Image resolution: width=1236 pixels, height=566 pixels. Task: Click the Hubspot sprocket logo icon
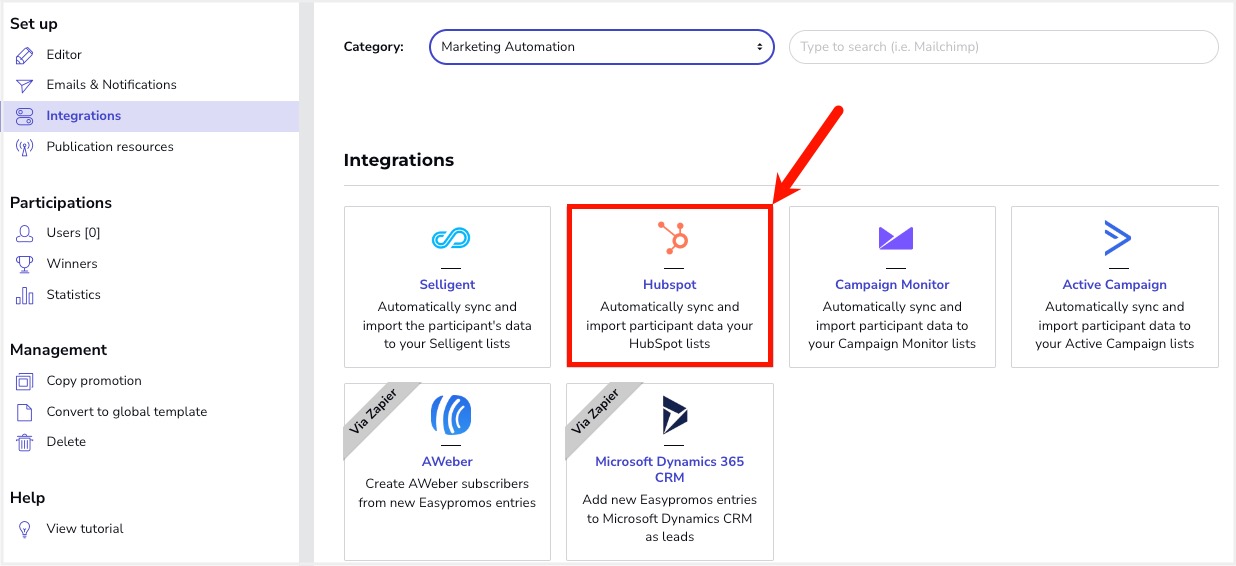pos(672,238)
